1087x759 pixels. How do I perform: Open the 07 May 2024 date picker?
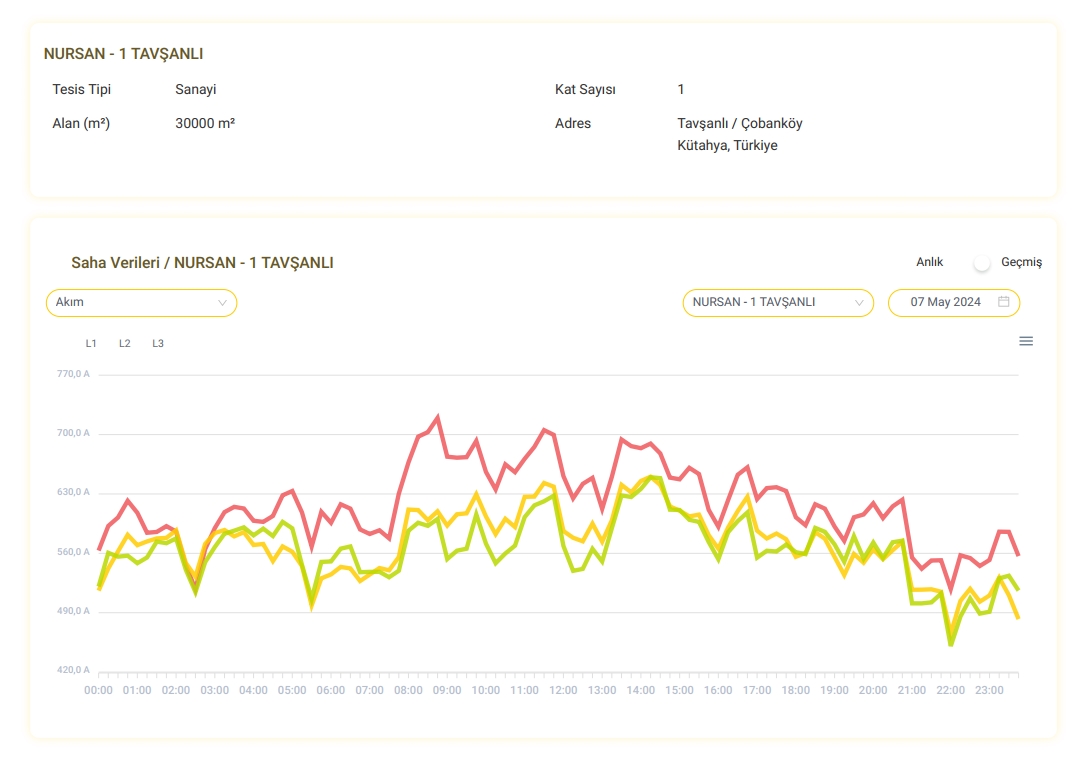pyautogui.click(x=945, y=302)
